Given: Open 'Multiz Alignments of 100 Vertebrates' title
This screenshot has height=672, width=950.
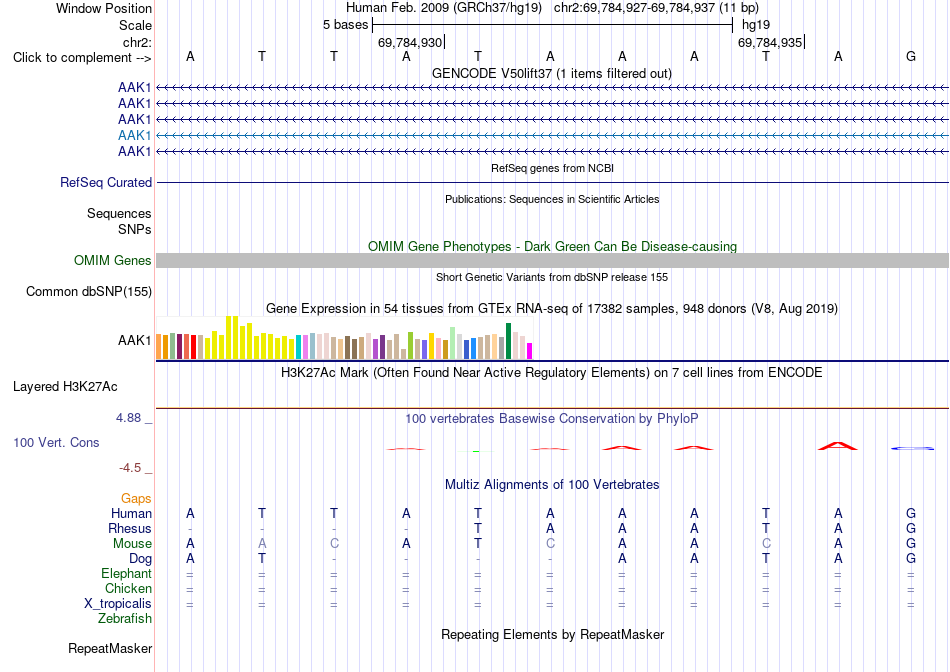Looking at the screenshot, I should (552, 484).
